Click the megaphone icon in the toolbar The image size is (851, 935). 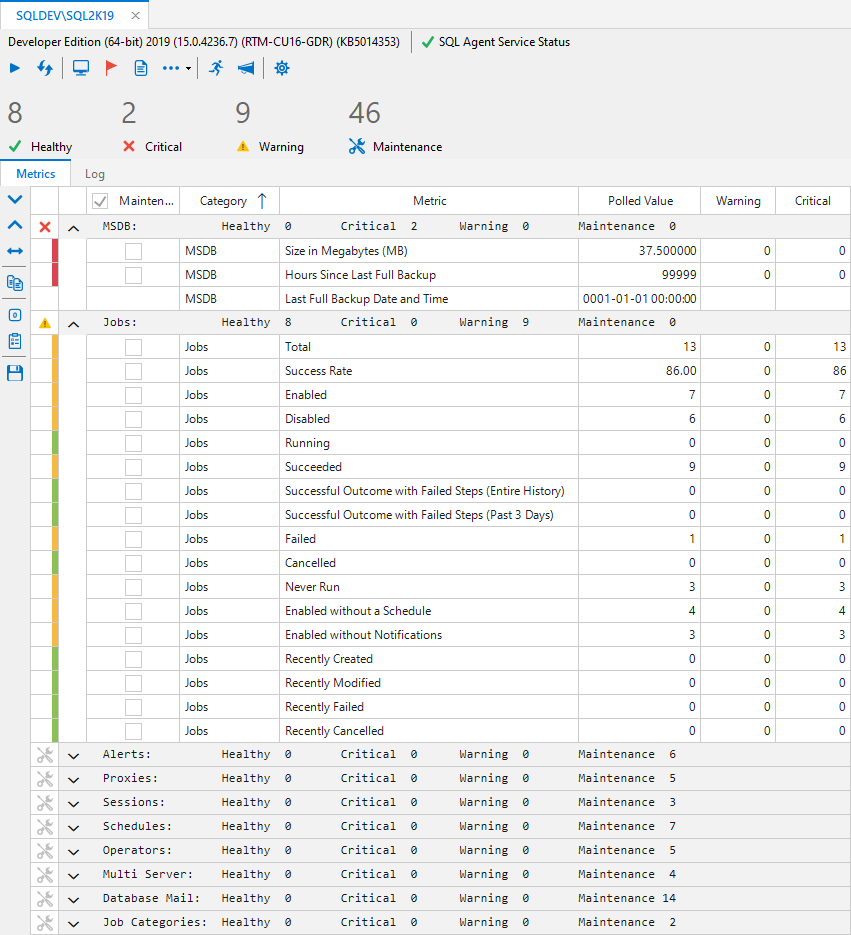[x=245, y=68]
